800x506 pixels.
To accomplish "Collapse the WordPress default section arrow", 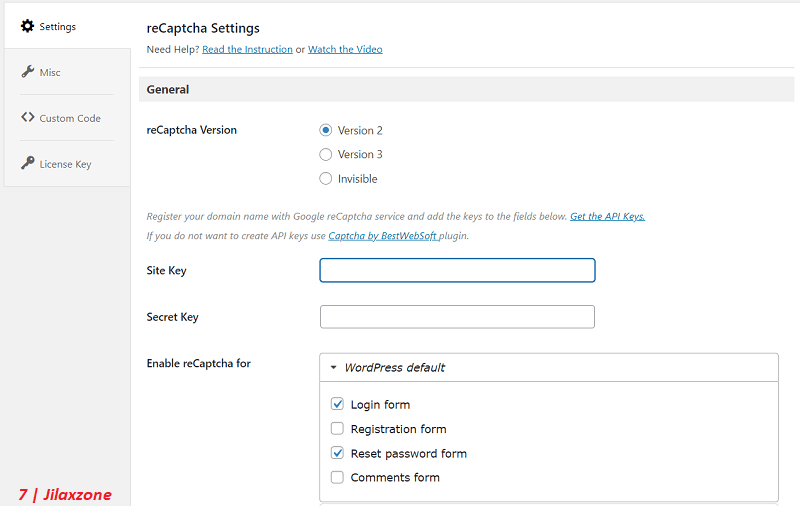I will (x=334, y=367).
